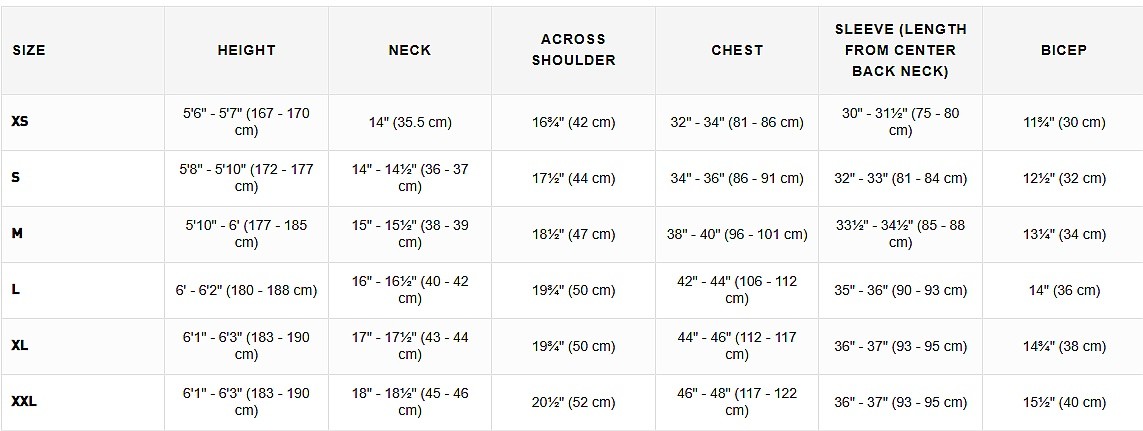Click the L size row label
1143x431 pixels.
coord(16,290)
